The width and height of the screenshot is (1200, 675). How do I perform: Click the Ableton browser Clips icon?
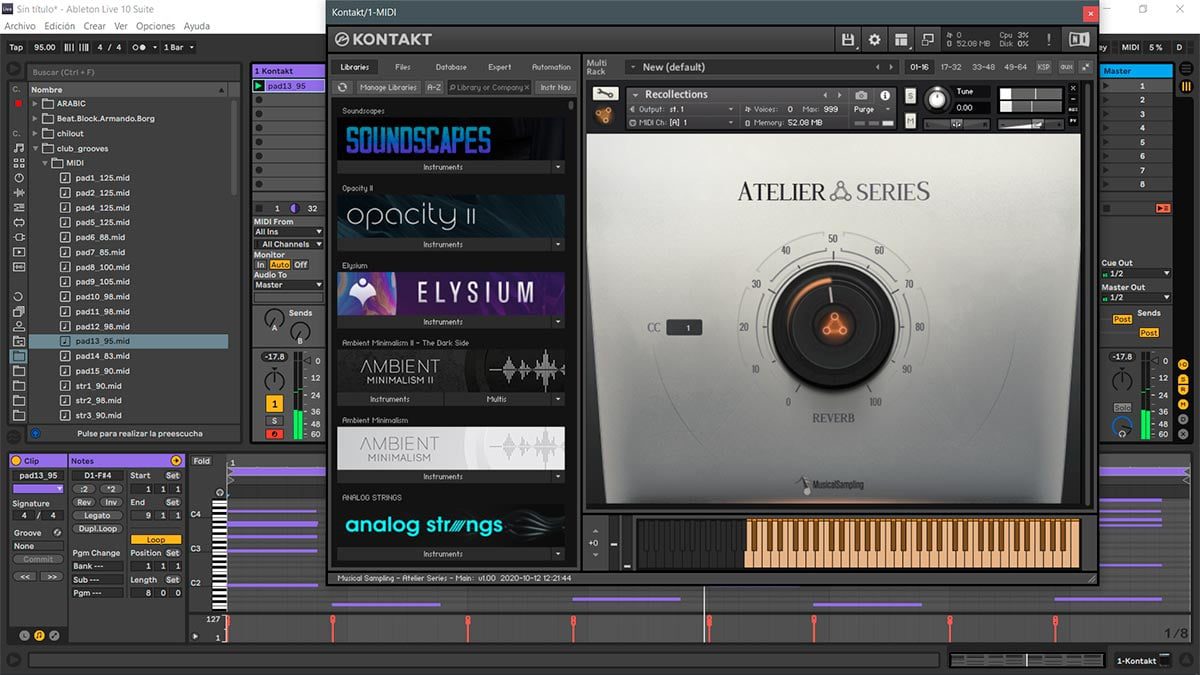pyautogui.click(x=19, y=252)
